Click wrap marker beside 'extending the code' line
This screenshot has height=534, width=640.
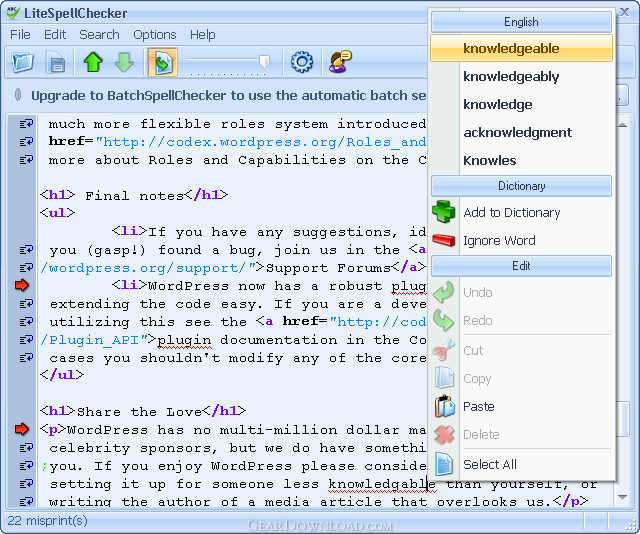tap(26, 303)
